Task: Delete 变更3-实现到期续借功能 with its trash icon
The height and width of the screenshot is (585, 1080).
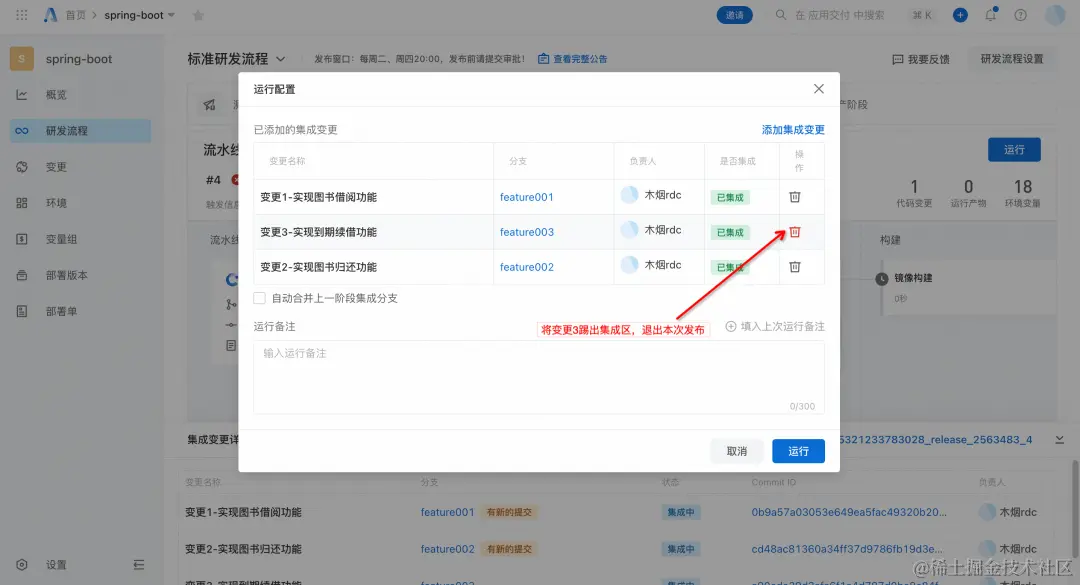Action: click(796, 232)
